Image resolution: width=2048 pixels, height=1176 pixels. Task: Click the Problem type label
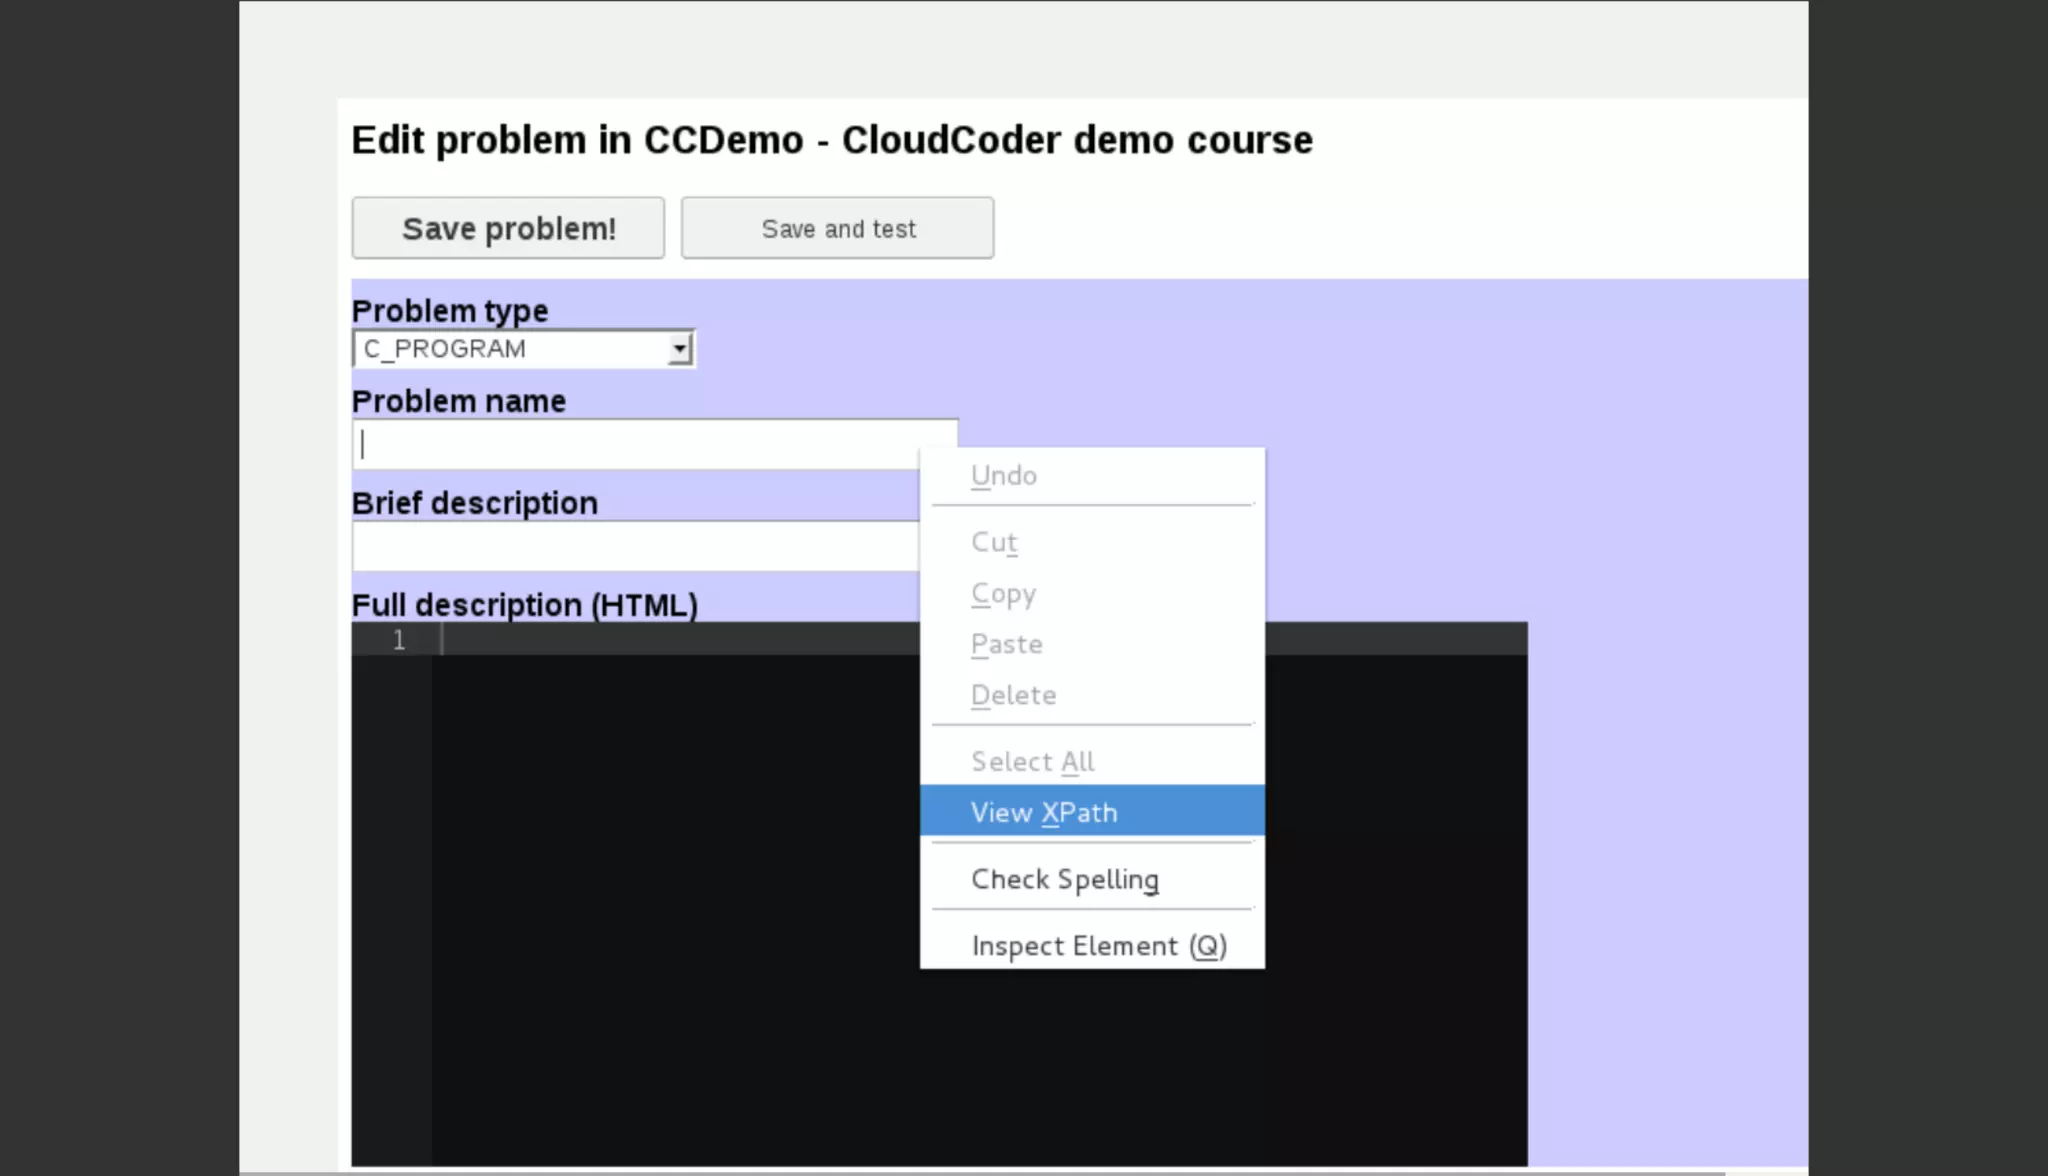(450, 311)
